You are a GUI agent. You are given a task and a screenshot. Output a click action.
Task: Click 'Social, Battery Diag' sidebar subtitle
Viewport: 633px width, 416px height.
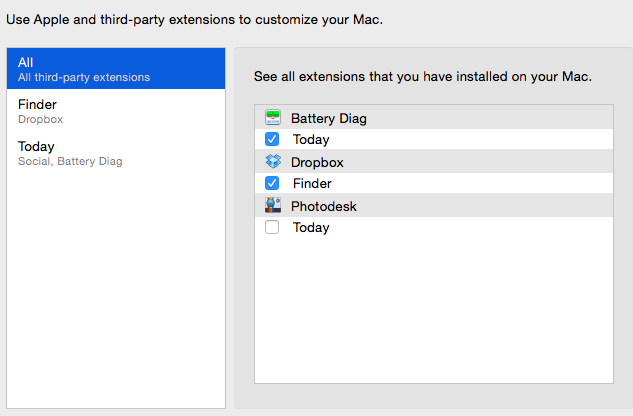click(x=70, y=161)
